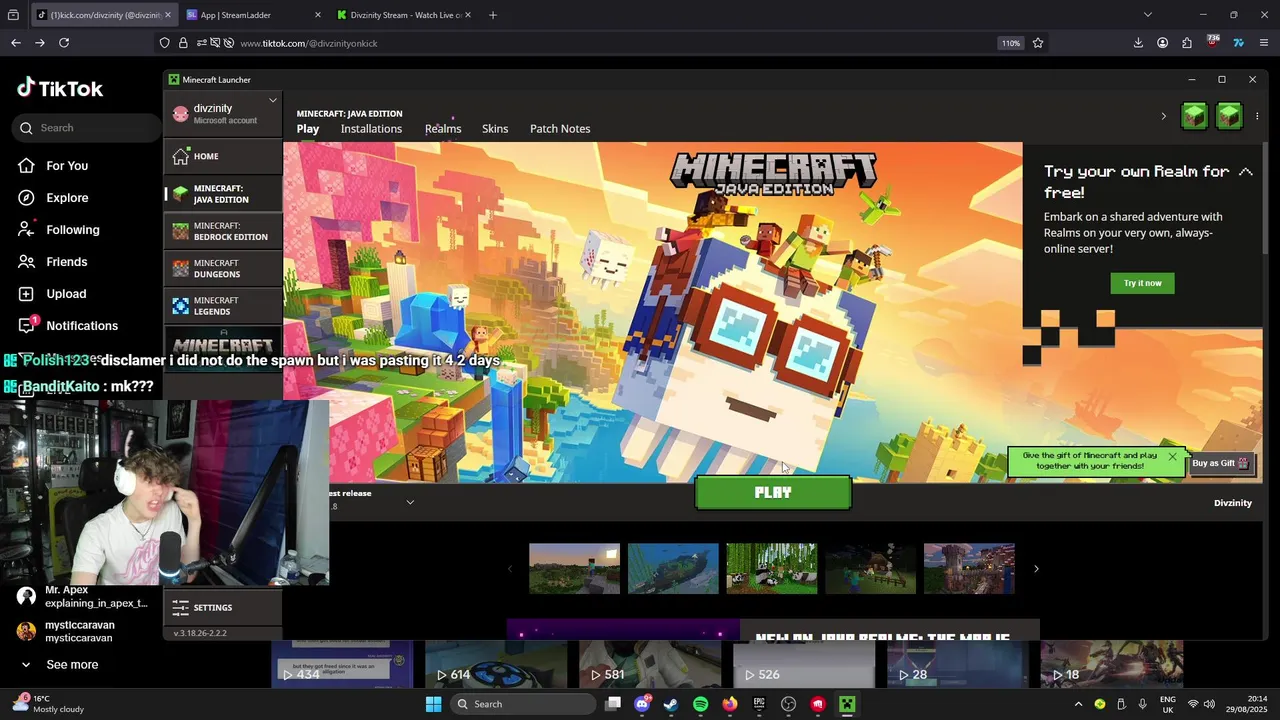Reload the browser page
Viewport: 1280px width, 720px height.
(x=64, y=43)
